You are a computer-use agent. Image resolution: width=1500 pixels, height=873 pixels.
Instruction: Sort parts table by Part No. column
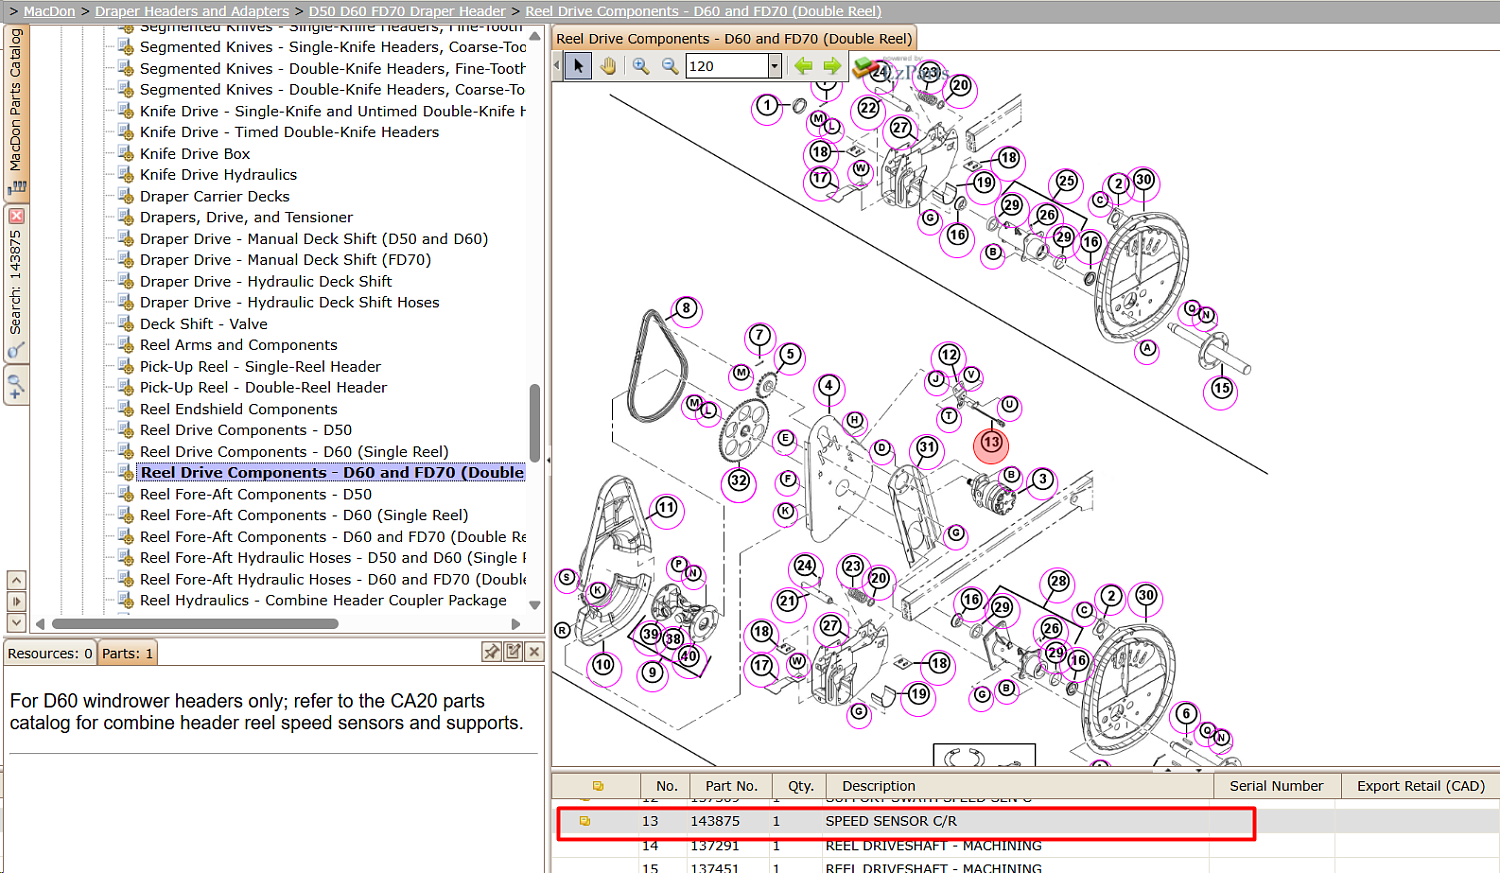tap(731, 786)
